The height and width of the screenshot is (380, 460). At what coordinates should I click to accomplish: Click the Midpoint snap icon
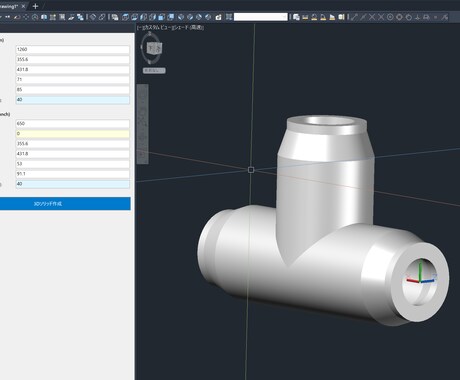tap(363, 17)
